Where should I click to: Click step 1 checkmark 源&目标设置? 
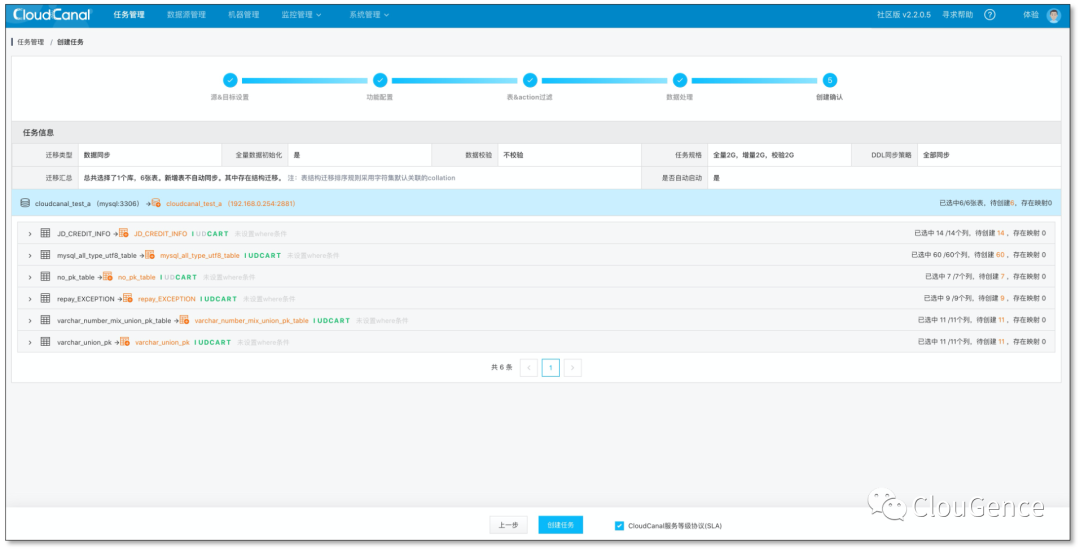point(230,81)
